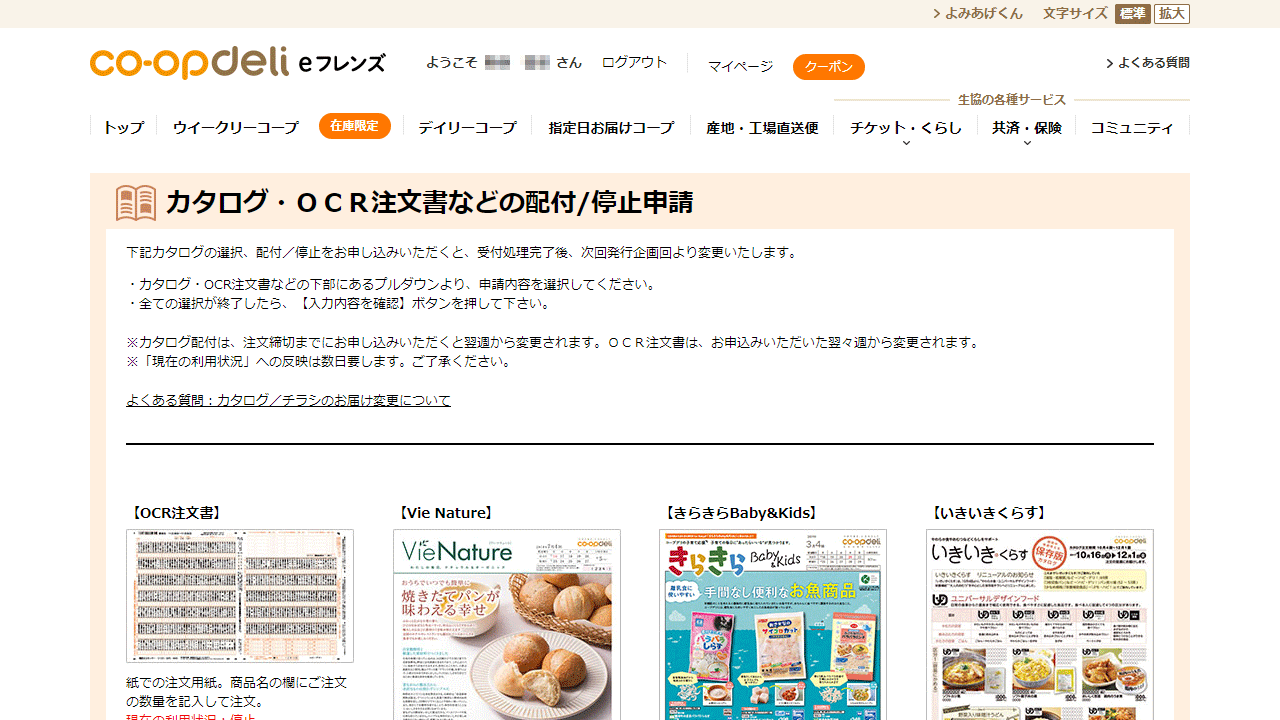Open the コミュニティ menu item
Screen dimensions: 1280x720
[1132, 128]
